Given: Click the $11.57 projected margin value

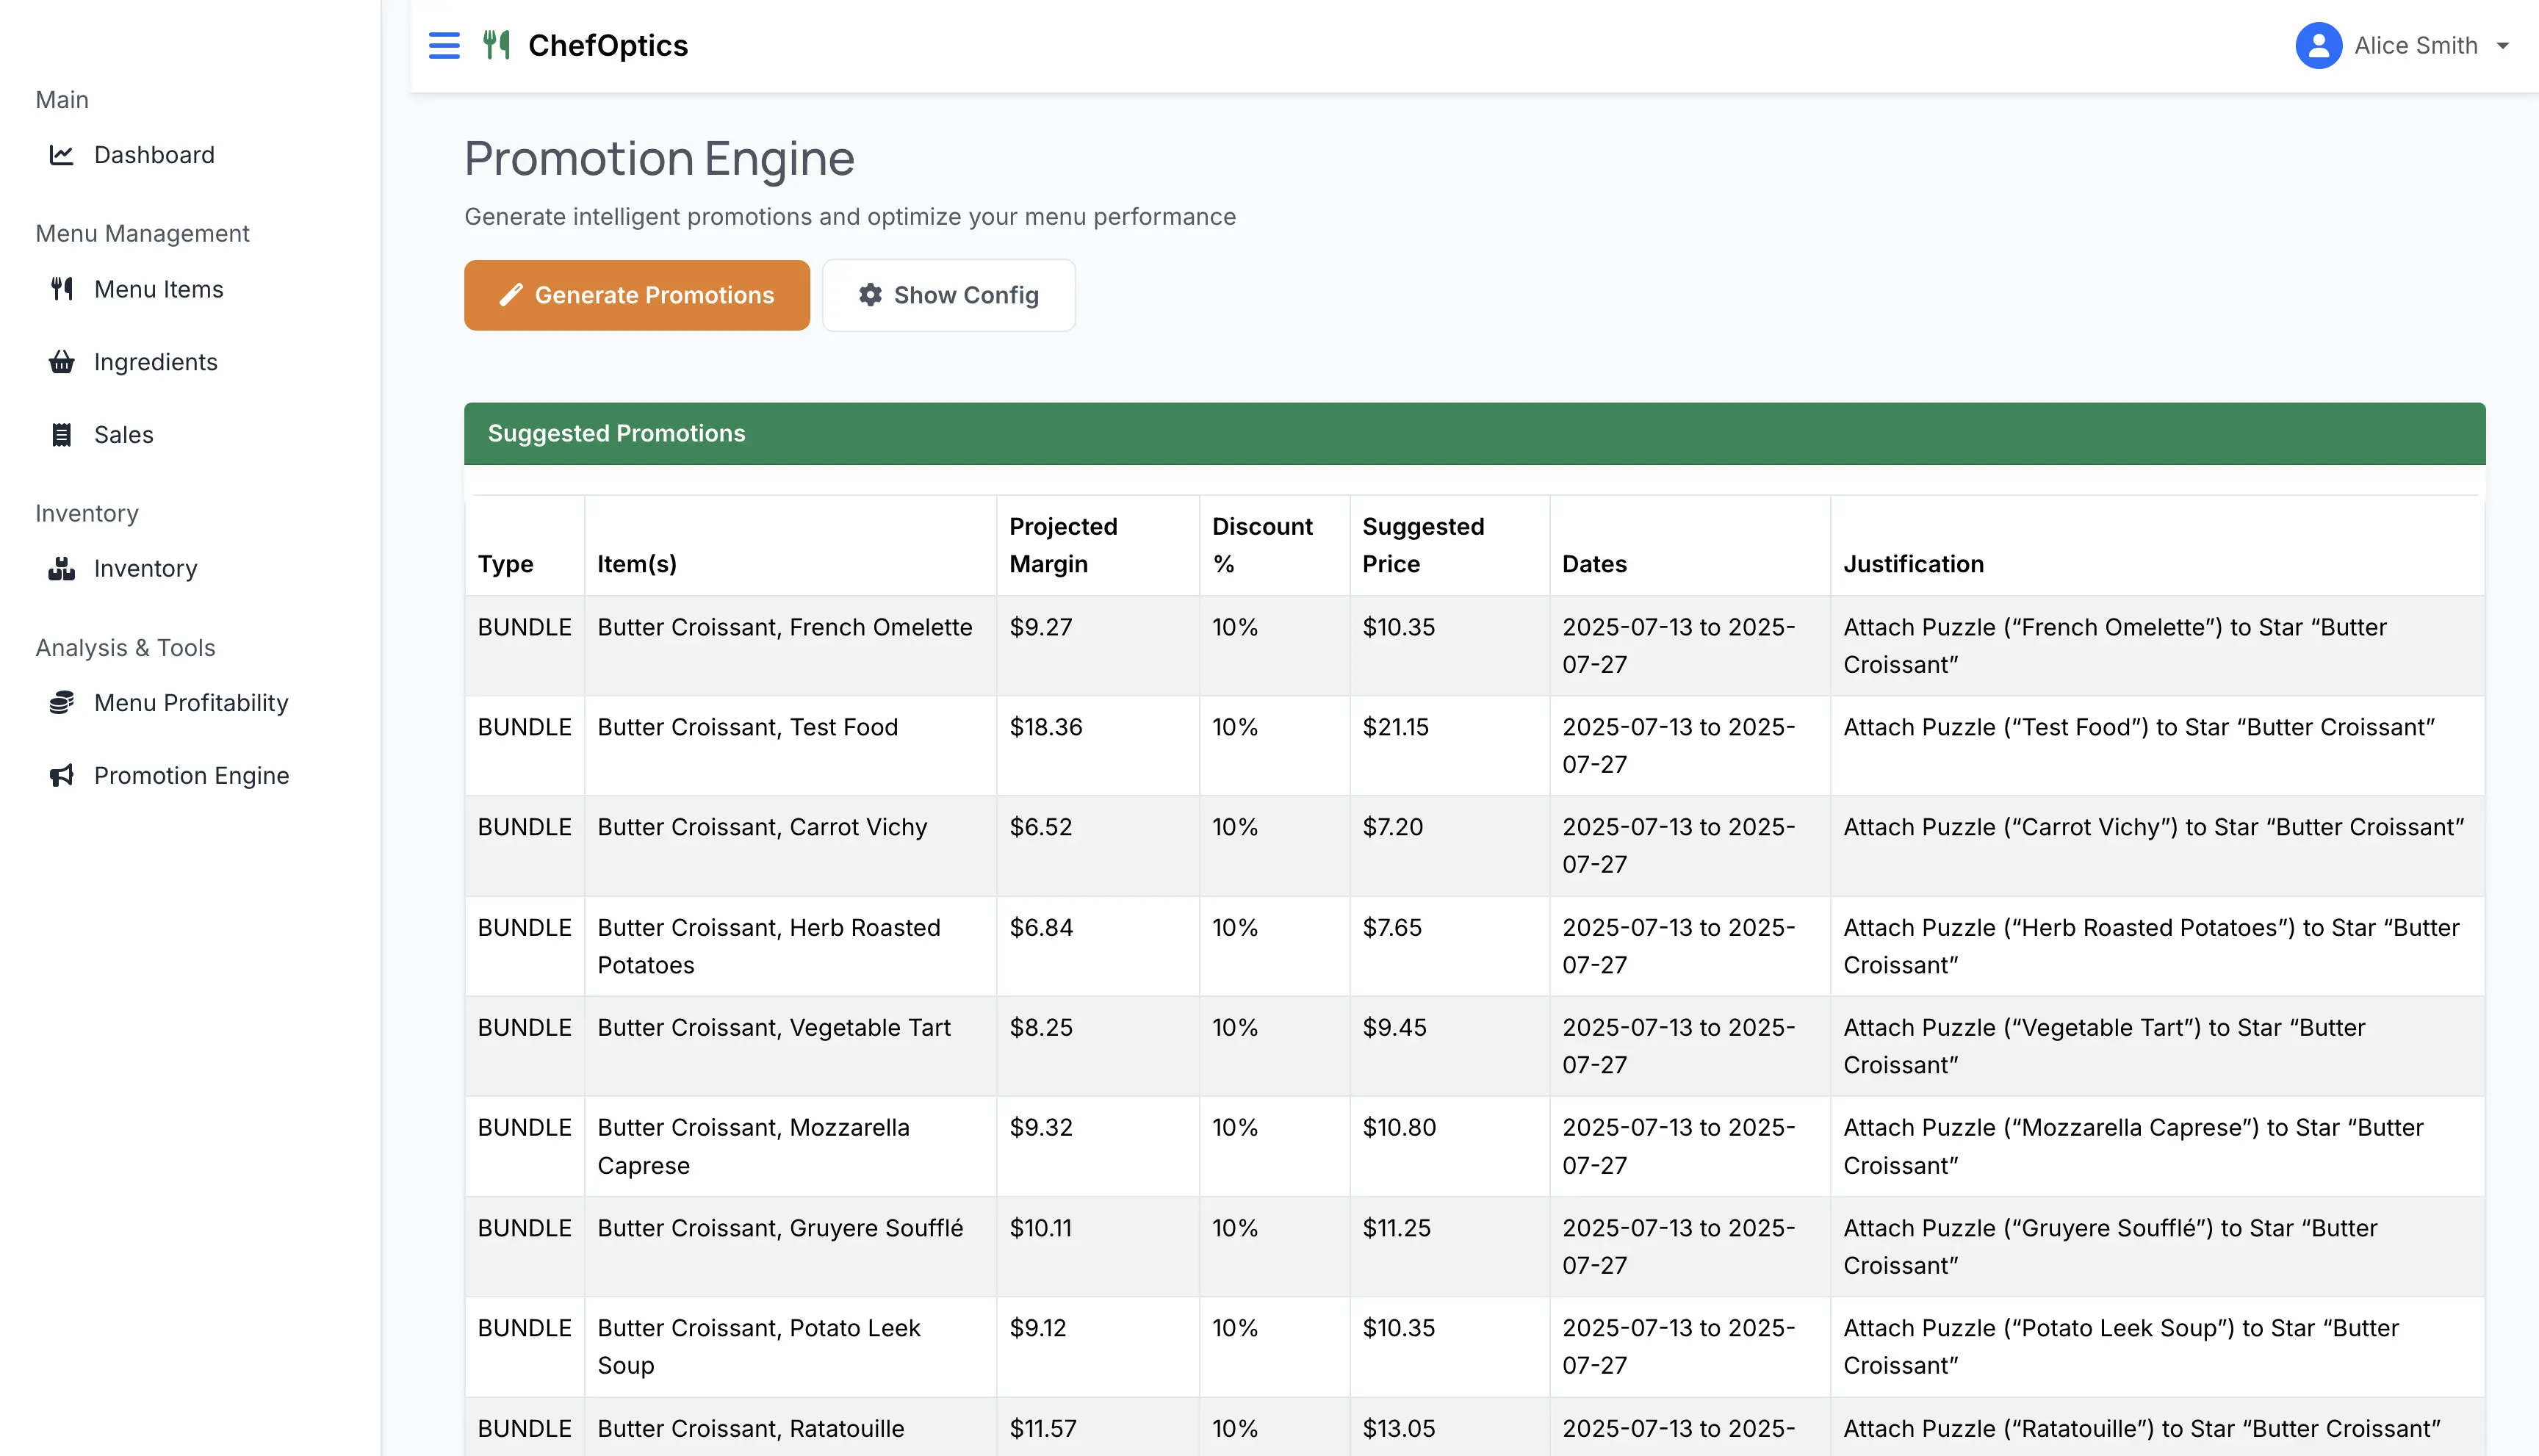Looking at the screenshot, I should [1043, 1428].
